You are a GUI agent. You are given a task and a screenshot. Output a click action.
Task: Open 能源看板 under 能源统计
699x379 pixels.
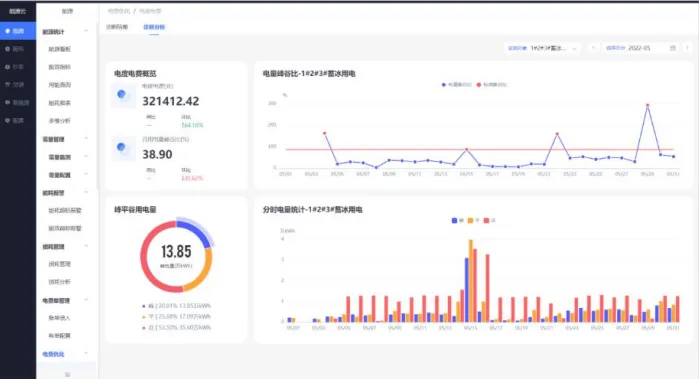click(x=59, y=49)
